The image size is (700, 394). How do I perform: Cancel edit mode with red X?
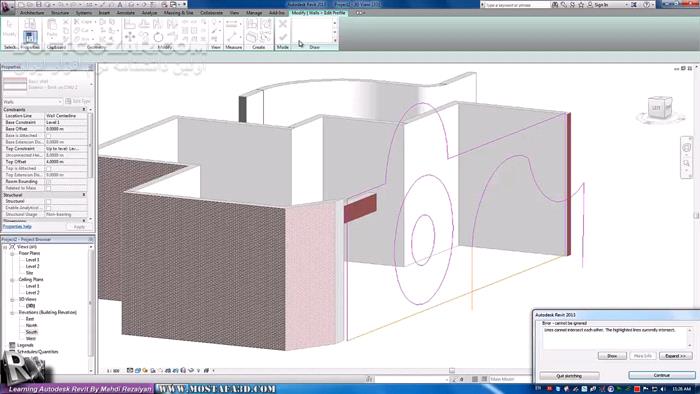pos(283,24)
